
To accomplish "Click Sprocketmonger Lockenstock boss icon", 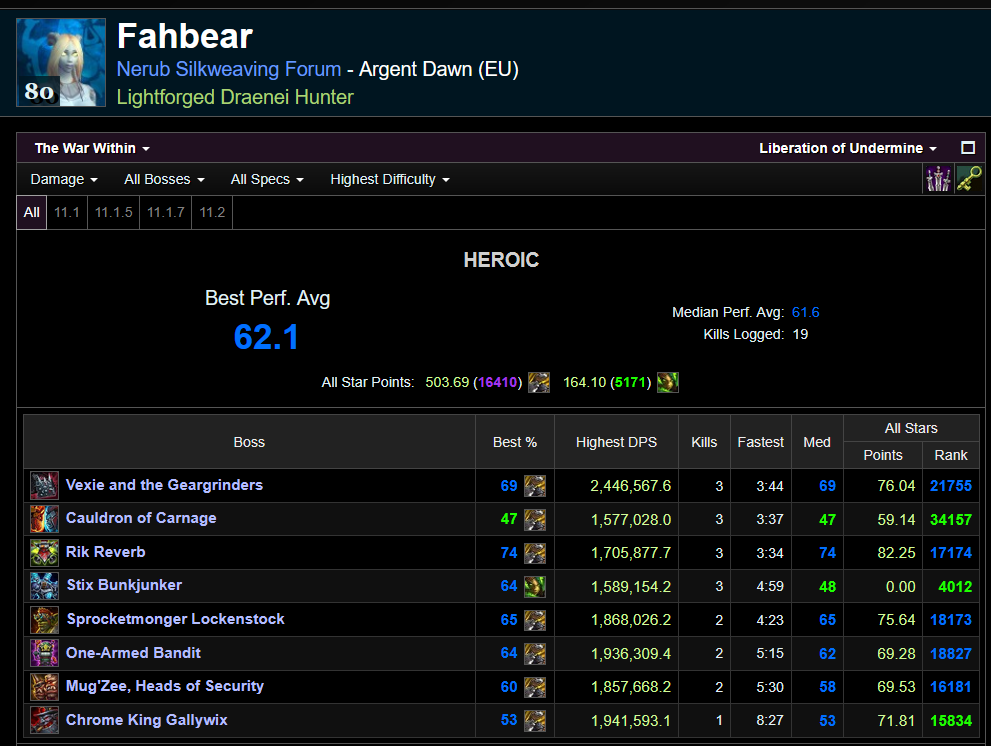I will pos(44,620).
